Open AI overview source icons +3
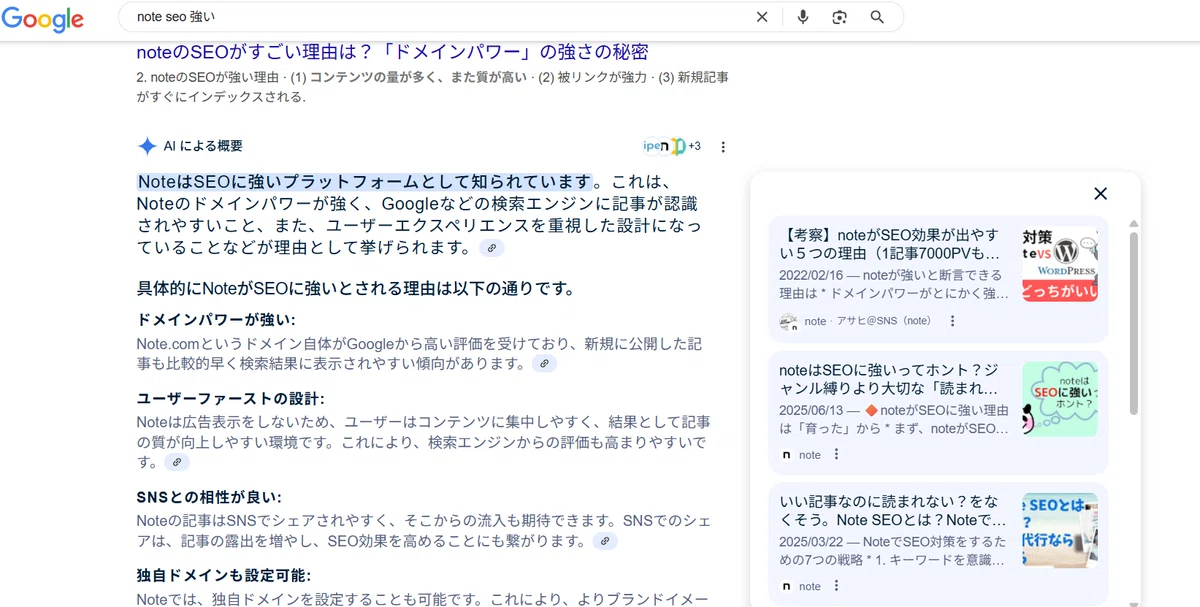The image size is (1200, 607). point(672,146)
